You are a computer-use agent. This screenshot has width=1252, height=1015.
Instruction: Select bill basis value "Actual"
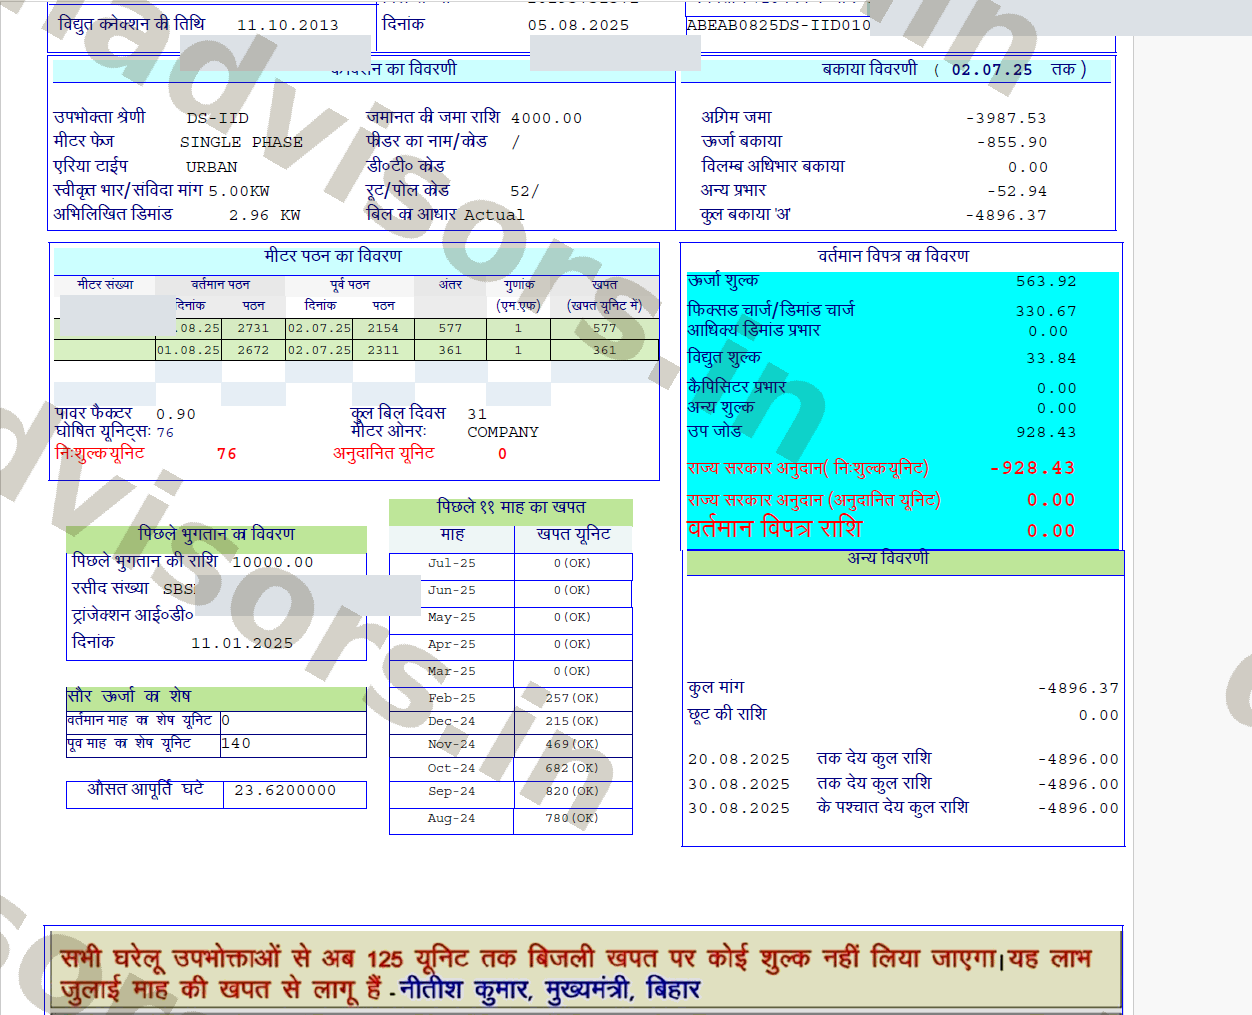coord(494,215)
